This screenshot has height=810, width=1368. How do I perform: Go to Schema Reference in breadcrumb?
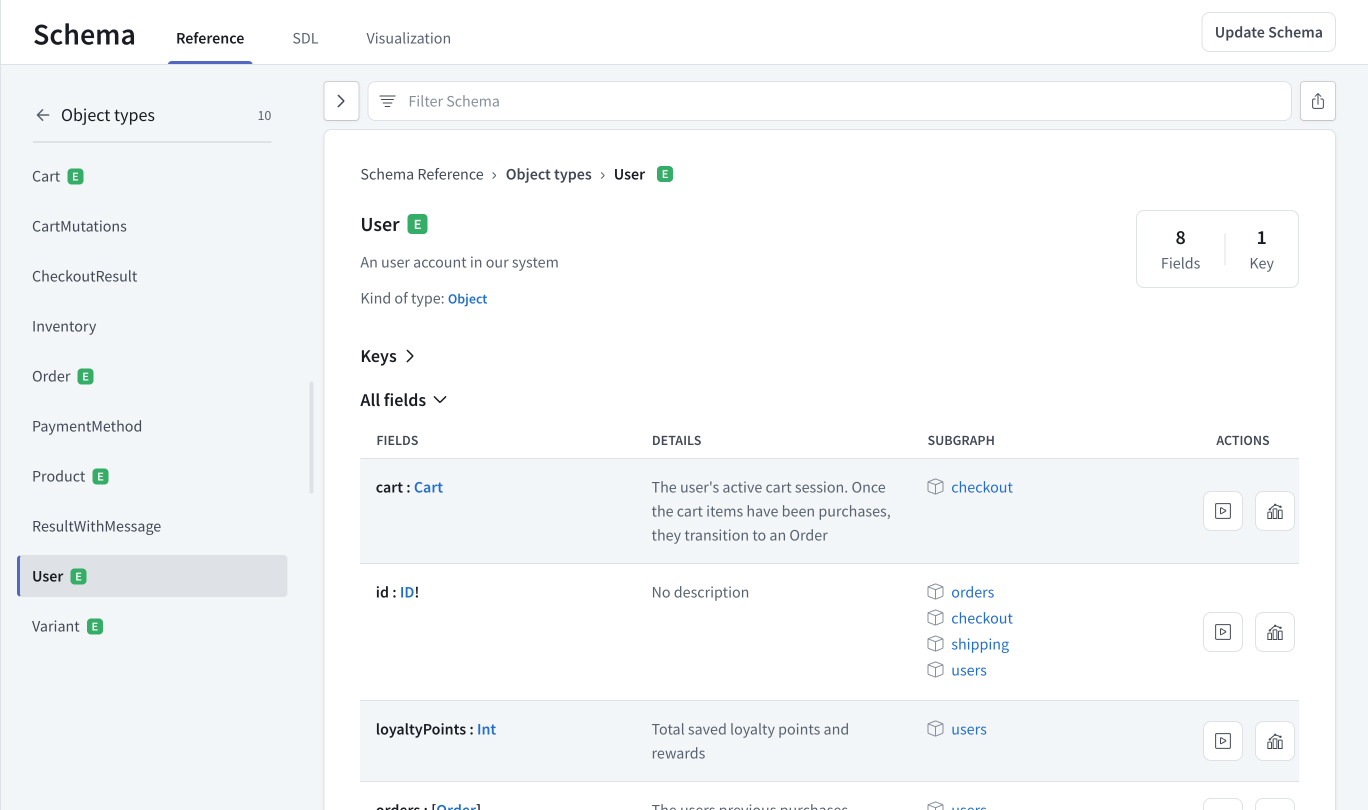click(422, 174)
